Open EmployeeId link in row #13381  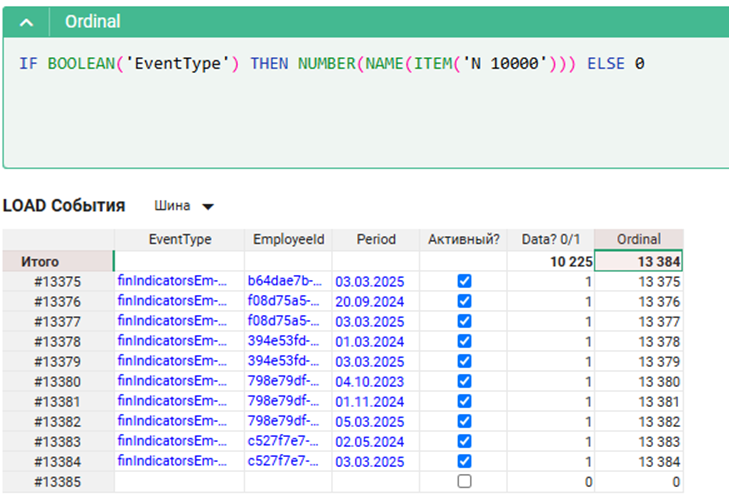pos(283,401)
